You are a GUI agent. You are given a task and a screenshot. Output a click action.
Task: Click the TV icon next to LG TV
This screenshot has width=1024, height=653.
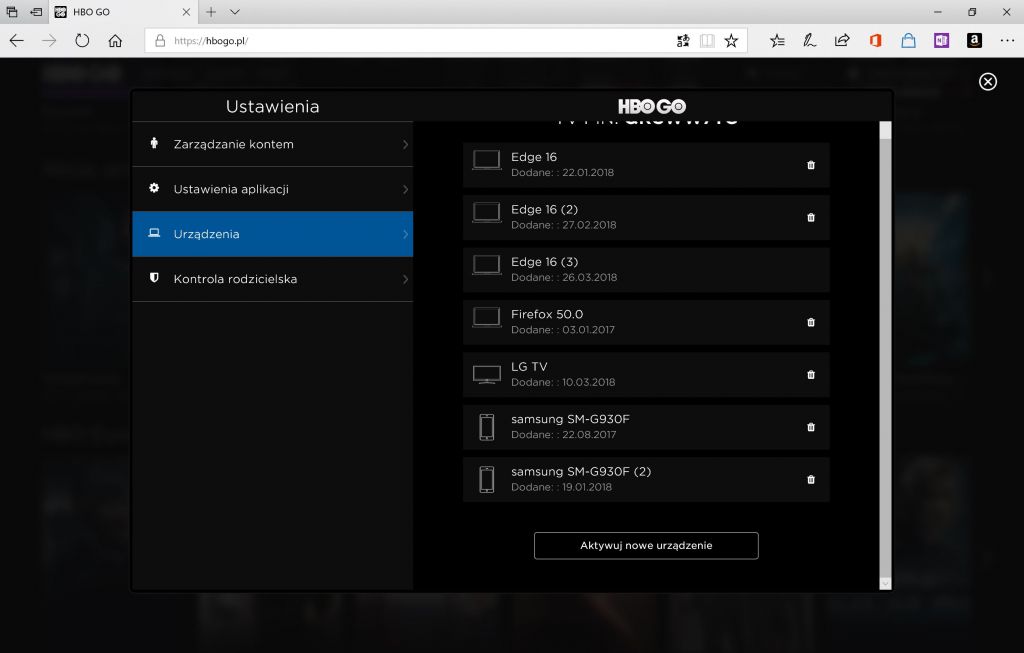pyautogui.click(x=487, y=375)
